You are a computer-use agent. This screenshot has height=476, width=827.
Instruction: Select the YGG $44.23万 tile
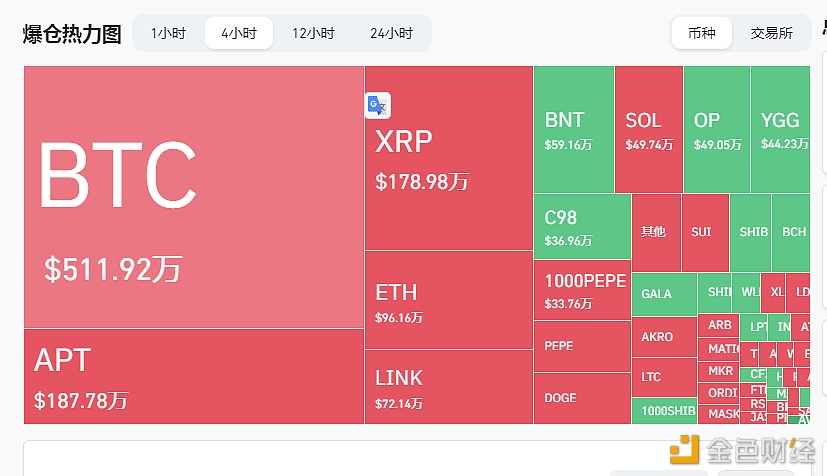pos(781,129)
